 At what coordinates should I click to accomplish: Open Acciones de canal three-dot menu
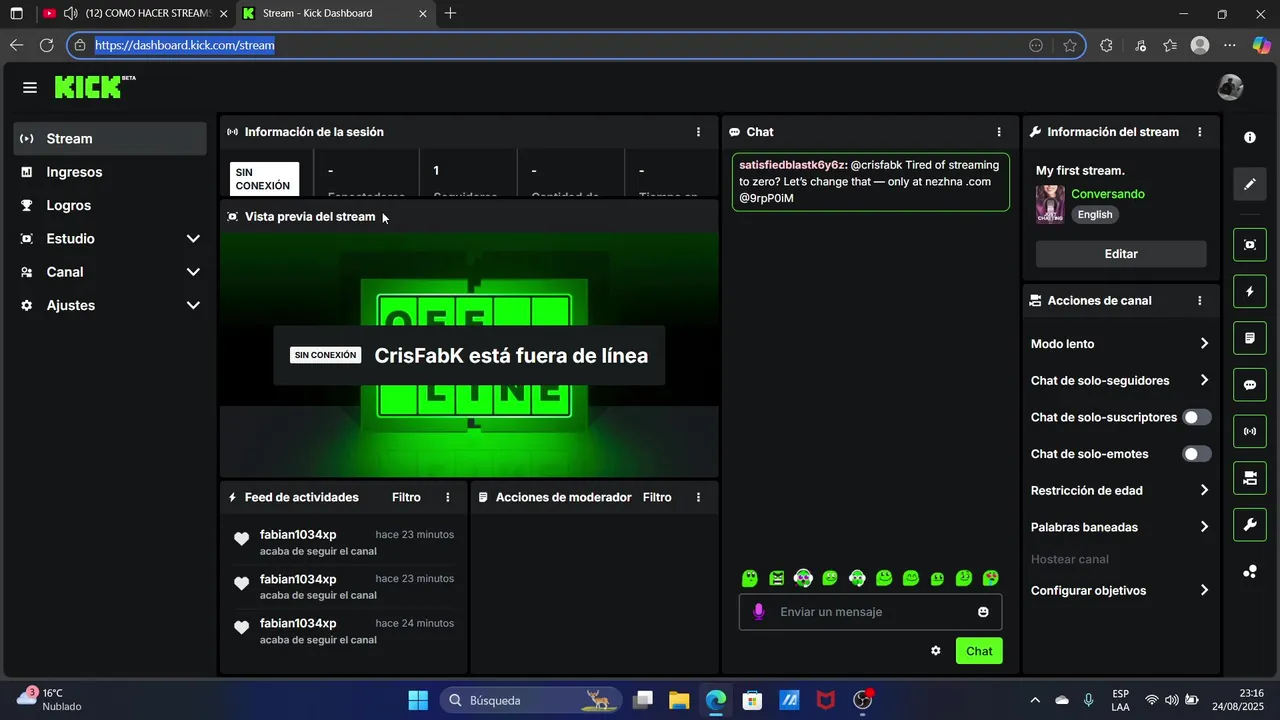pos(1200,301)
